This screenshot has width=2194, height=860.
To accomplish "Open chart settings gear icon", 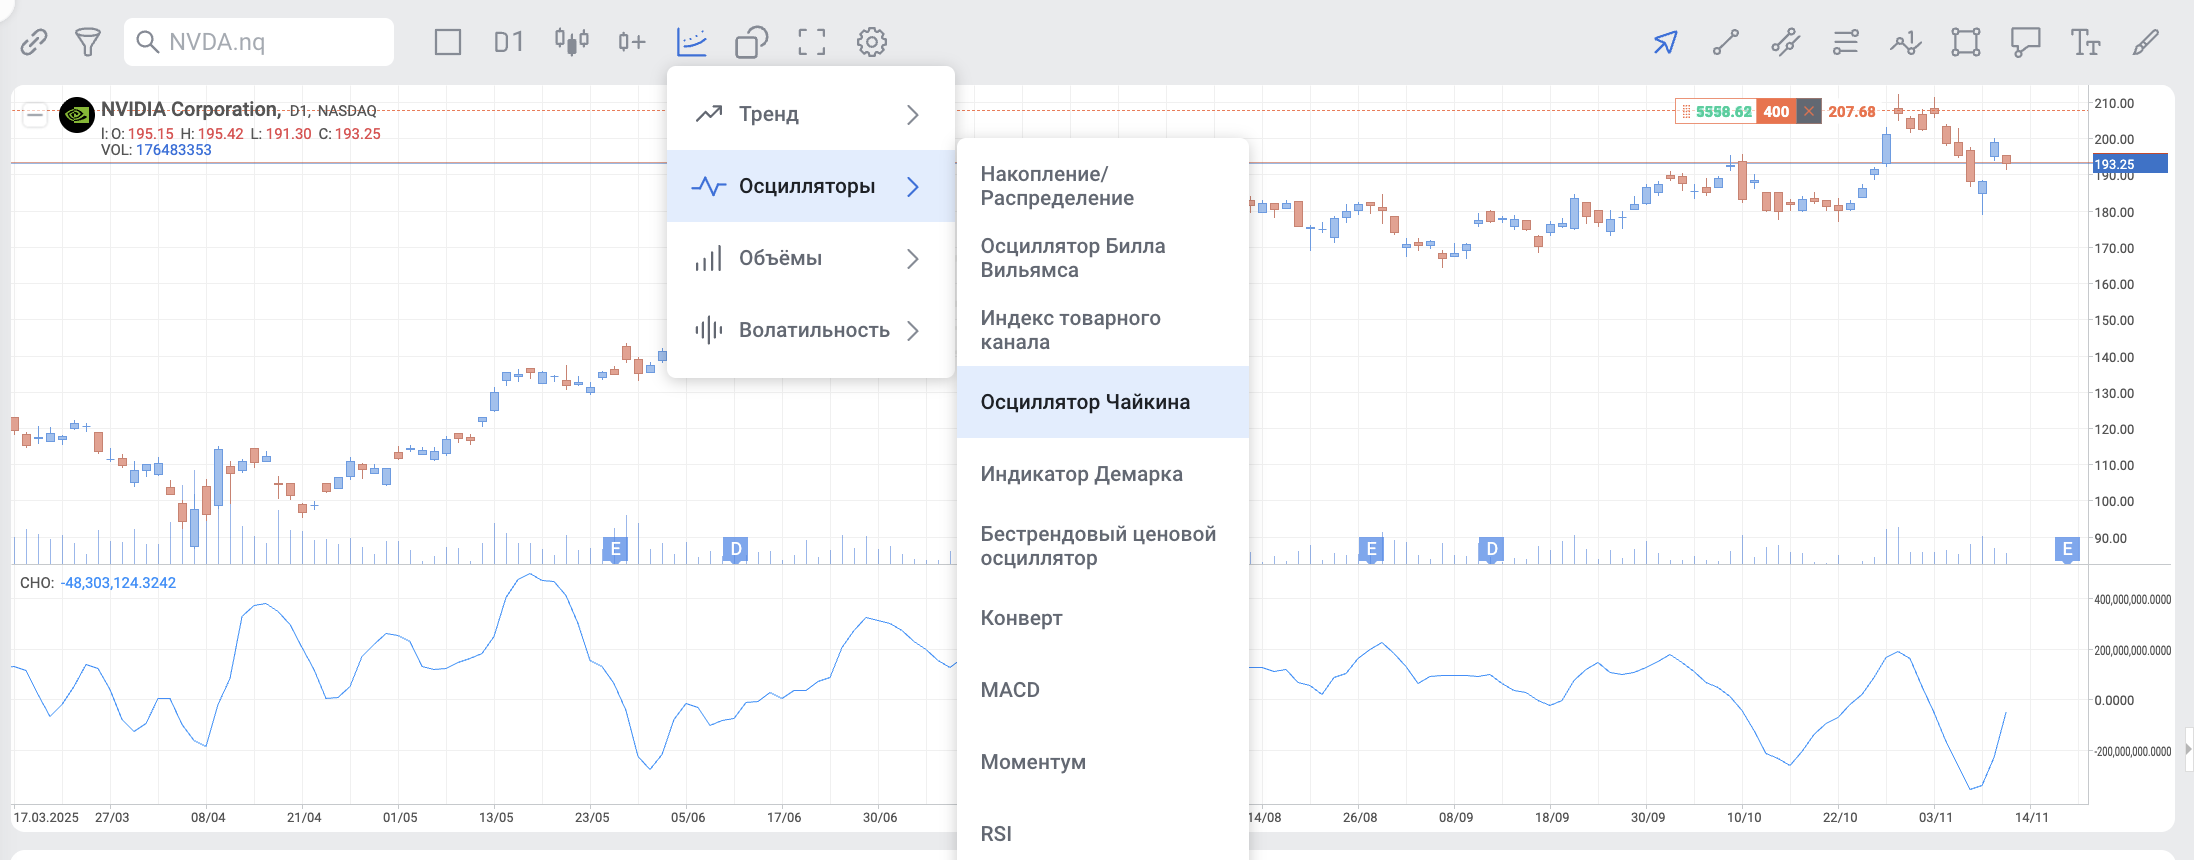I will 872,42.
